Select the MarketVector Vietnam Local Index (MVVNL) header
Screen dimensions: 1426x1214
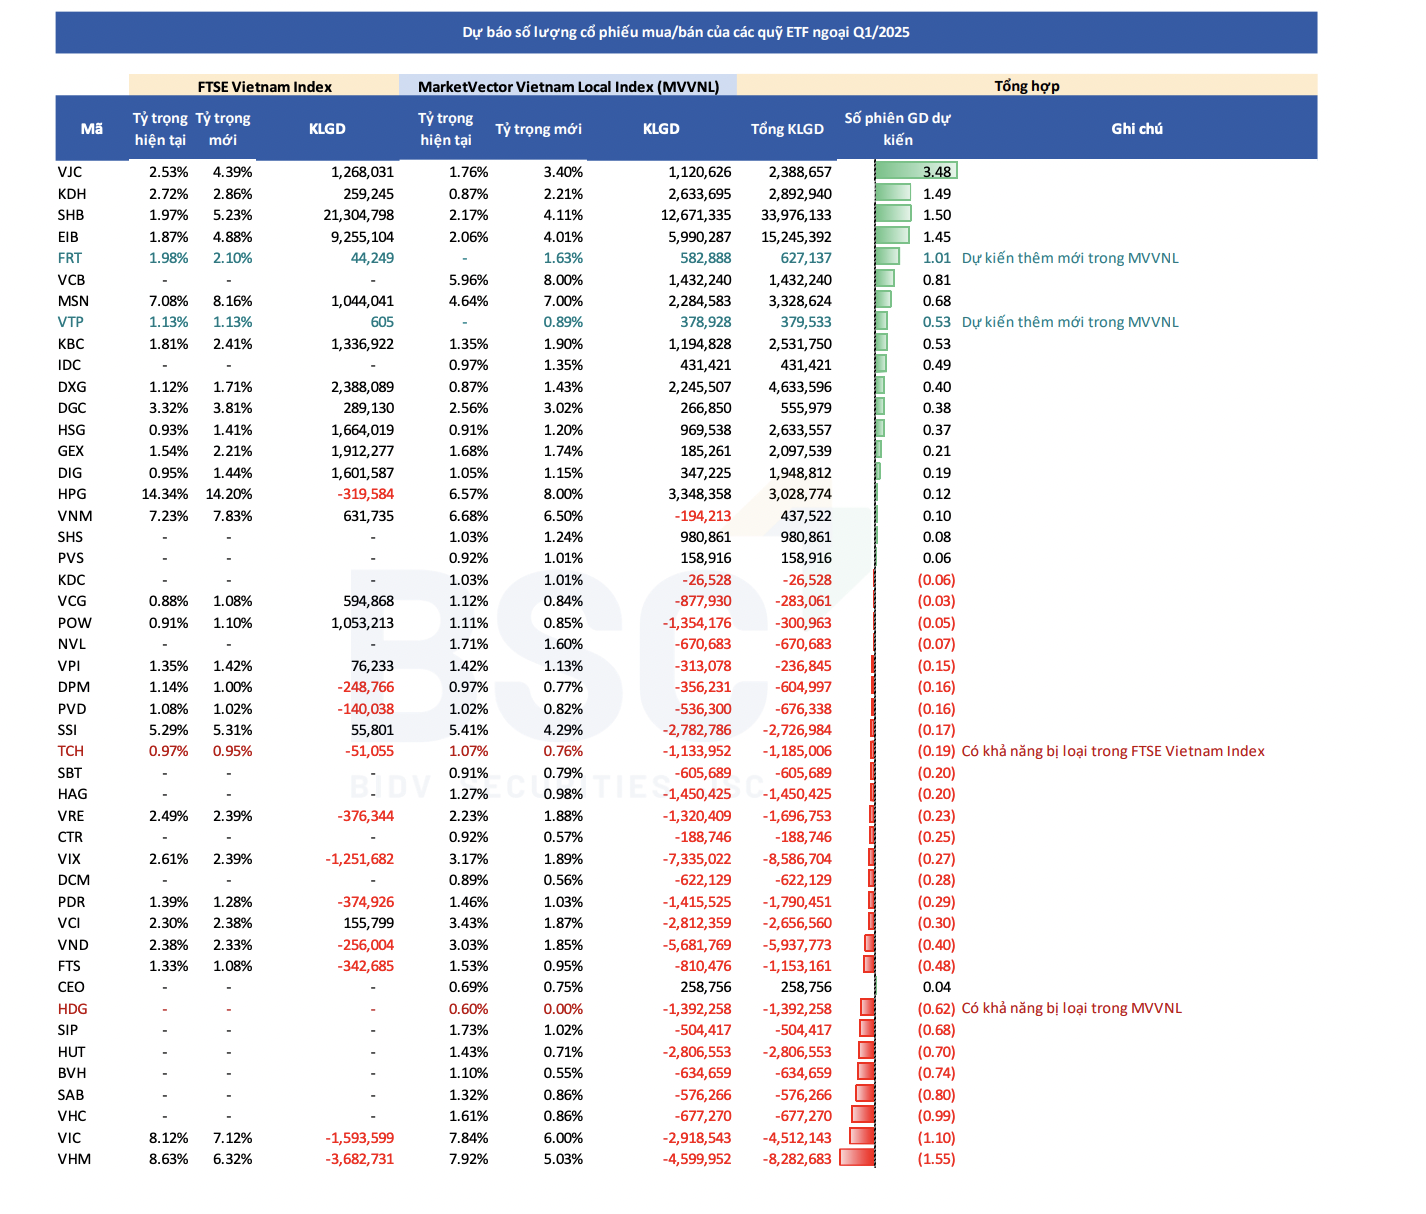point(568,86)
